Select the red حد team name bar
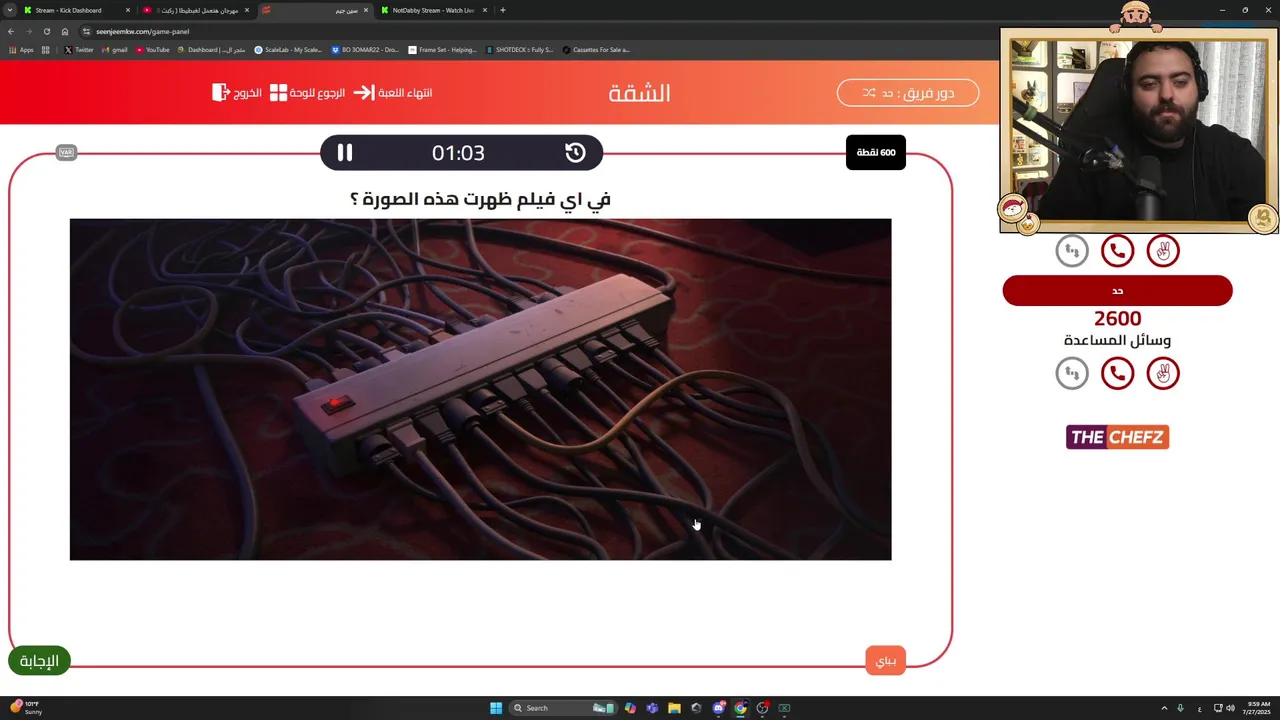This screenshot has width=1280, height=720. [1117, 291]
